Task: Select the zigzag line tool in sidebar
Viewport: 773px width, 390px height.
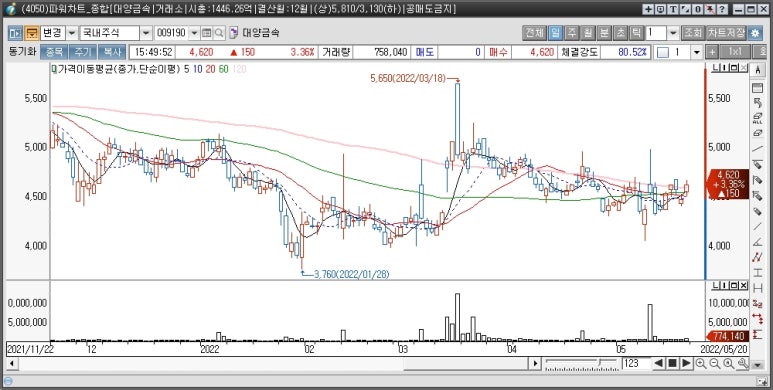Action: (757, 256)
